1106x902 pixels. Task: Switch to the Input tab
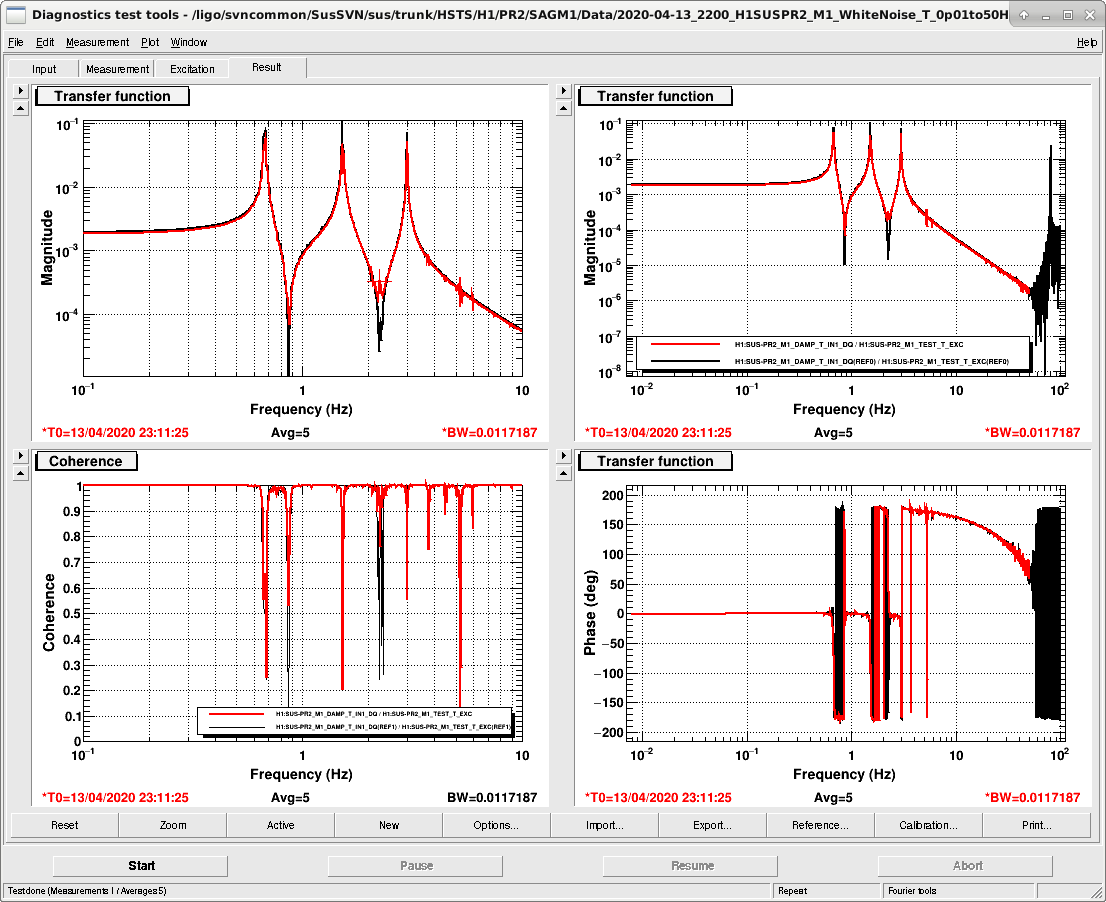click(44, 68)
